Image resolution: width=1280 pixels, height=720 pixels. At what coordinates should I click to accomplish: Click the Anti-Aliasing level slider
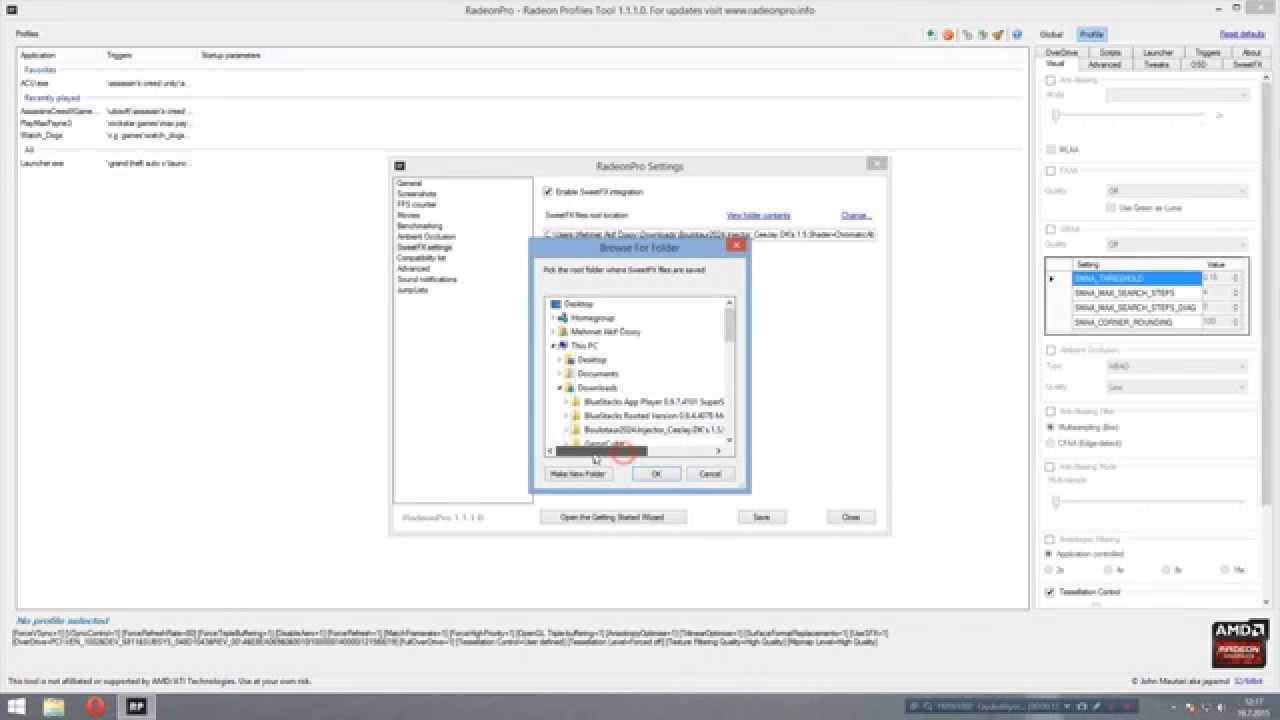[1130, 115]
